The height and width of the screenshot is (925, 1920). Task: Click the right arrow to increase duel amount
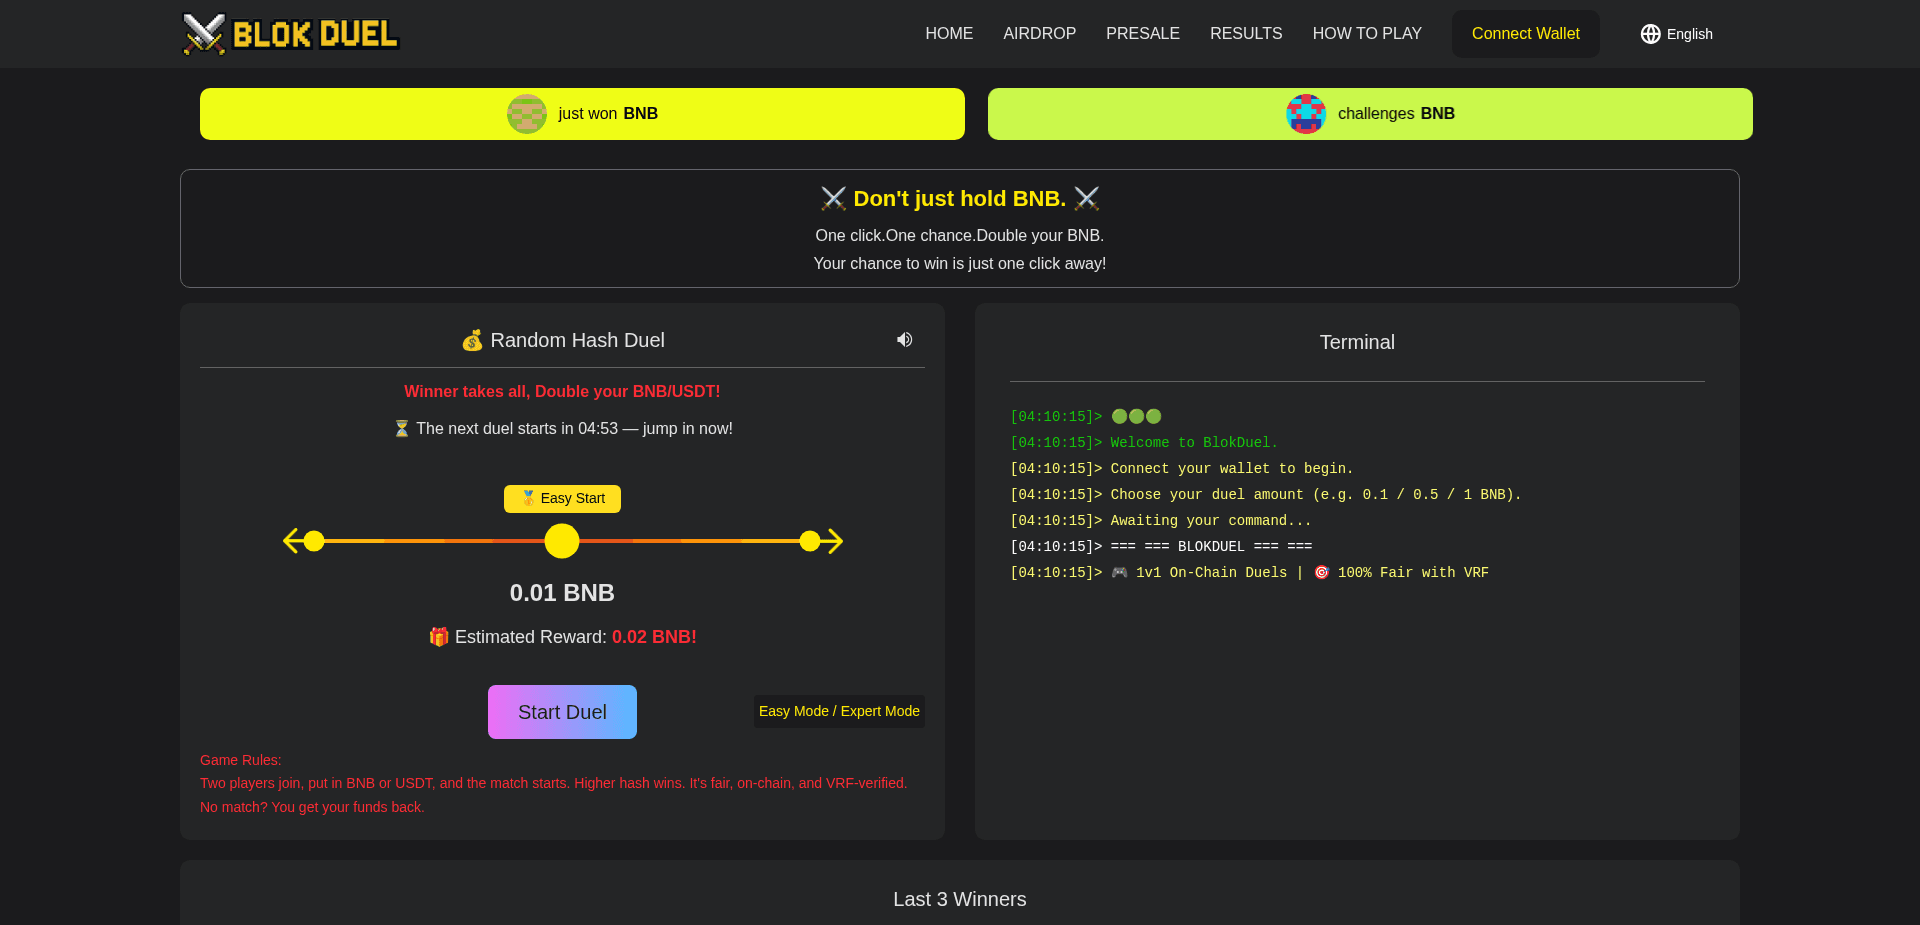pyautogui.click(x=834, y=541)
